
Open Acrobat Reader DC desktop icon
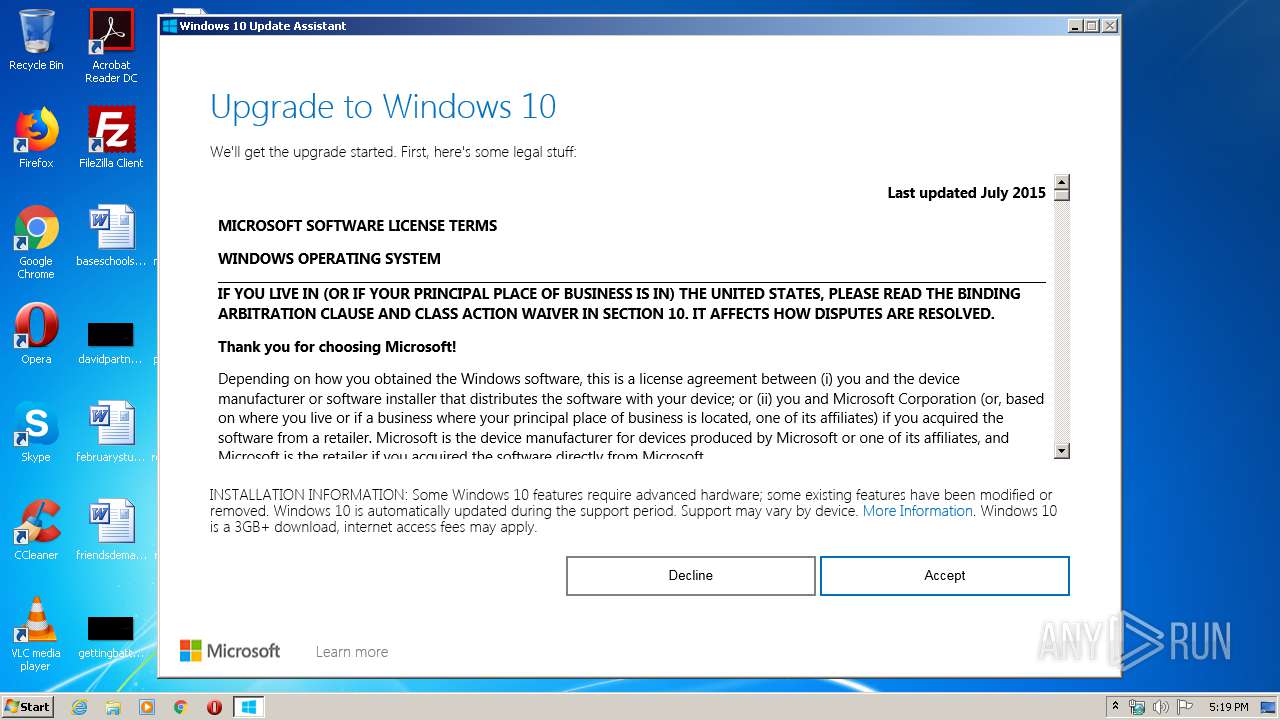tap(111, 46)
